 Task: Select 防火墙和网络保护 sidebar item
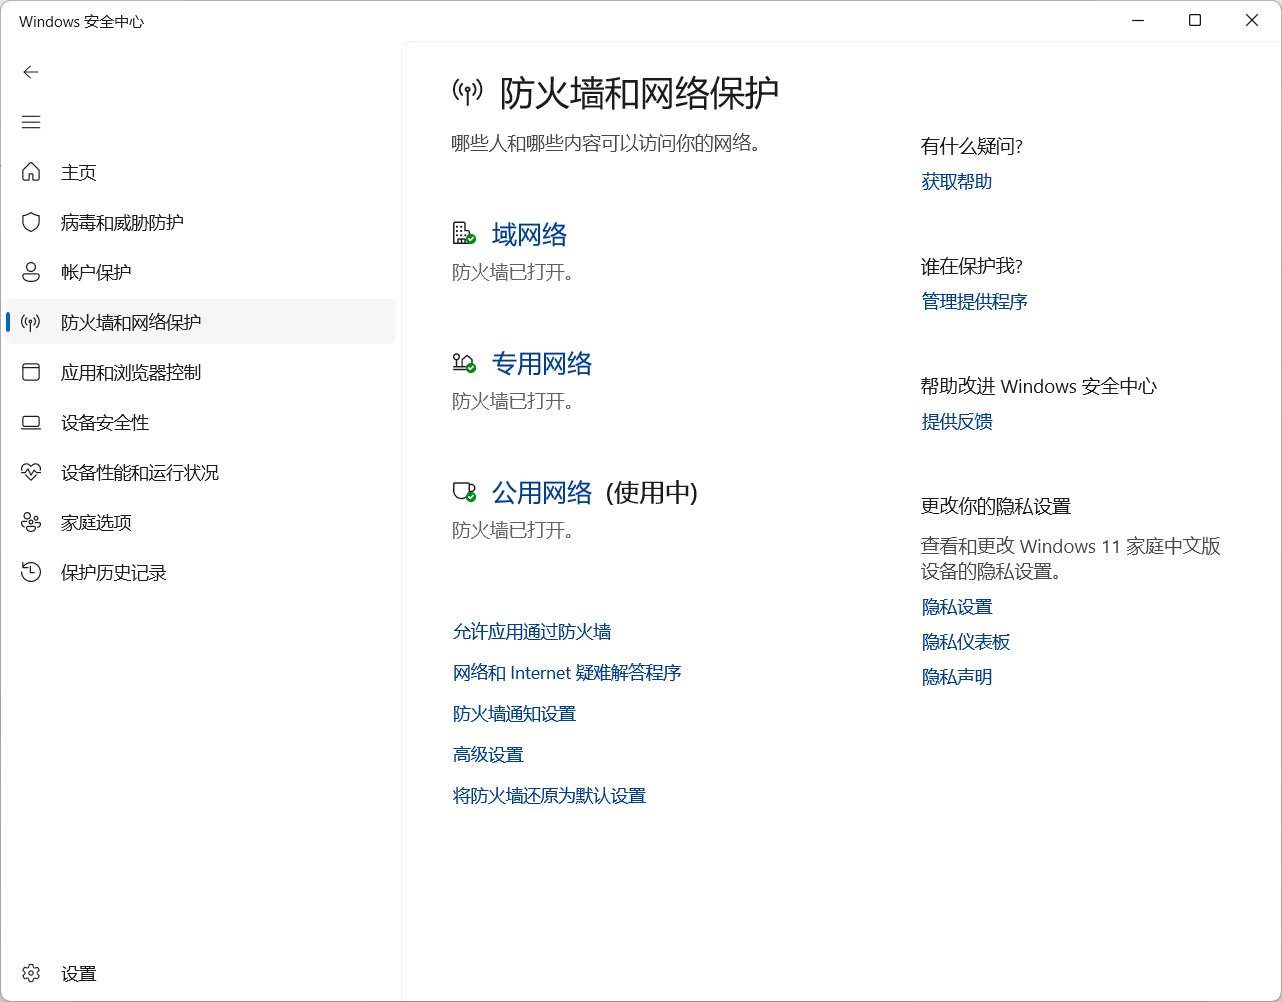point(130,322)
